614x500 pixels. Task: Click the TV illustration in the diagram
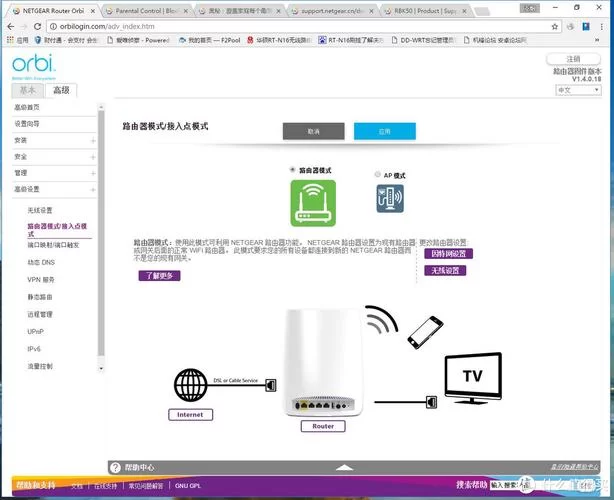pos(473,378)
